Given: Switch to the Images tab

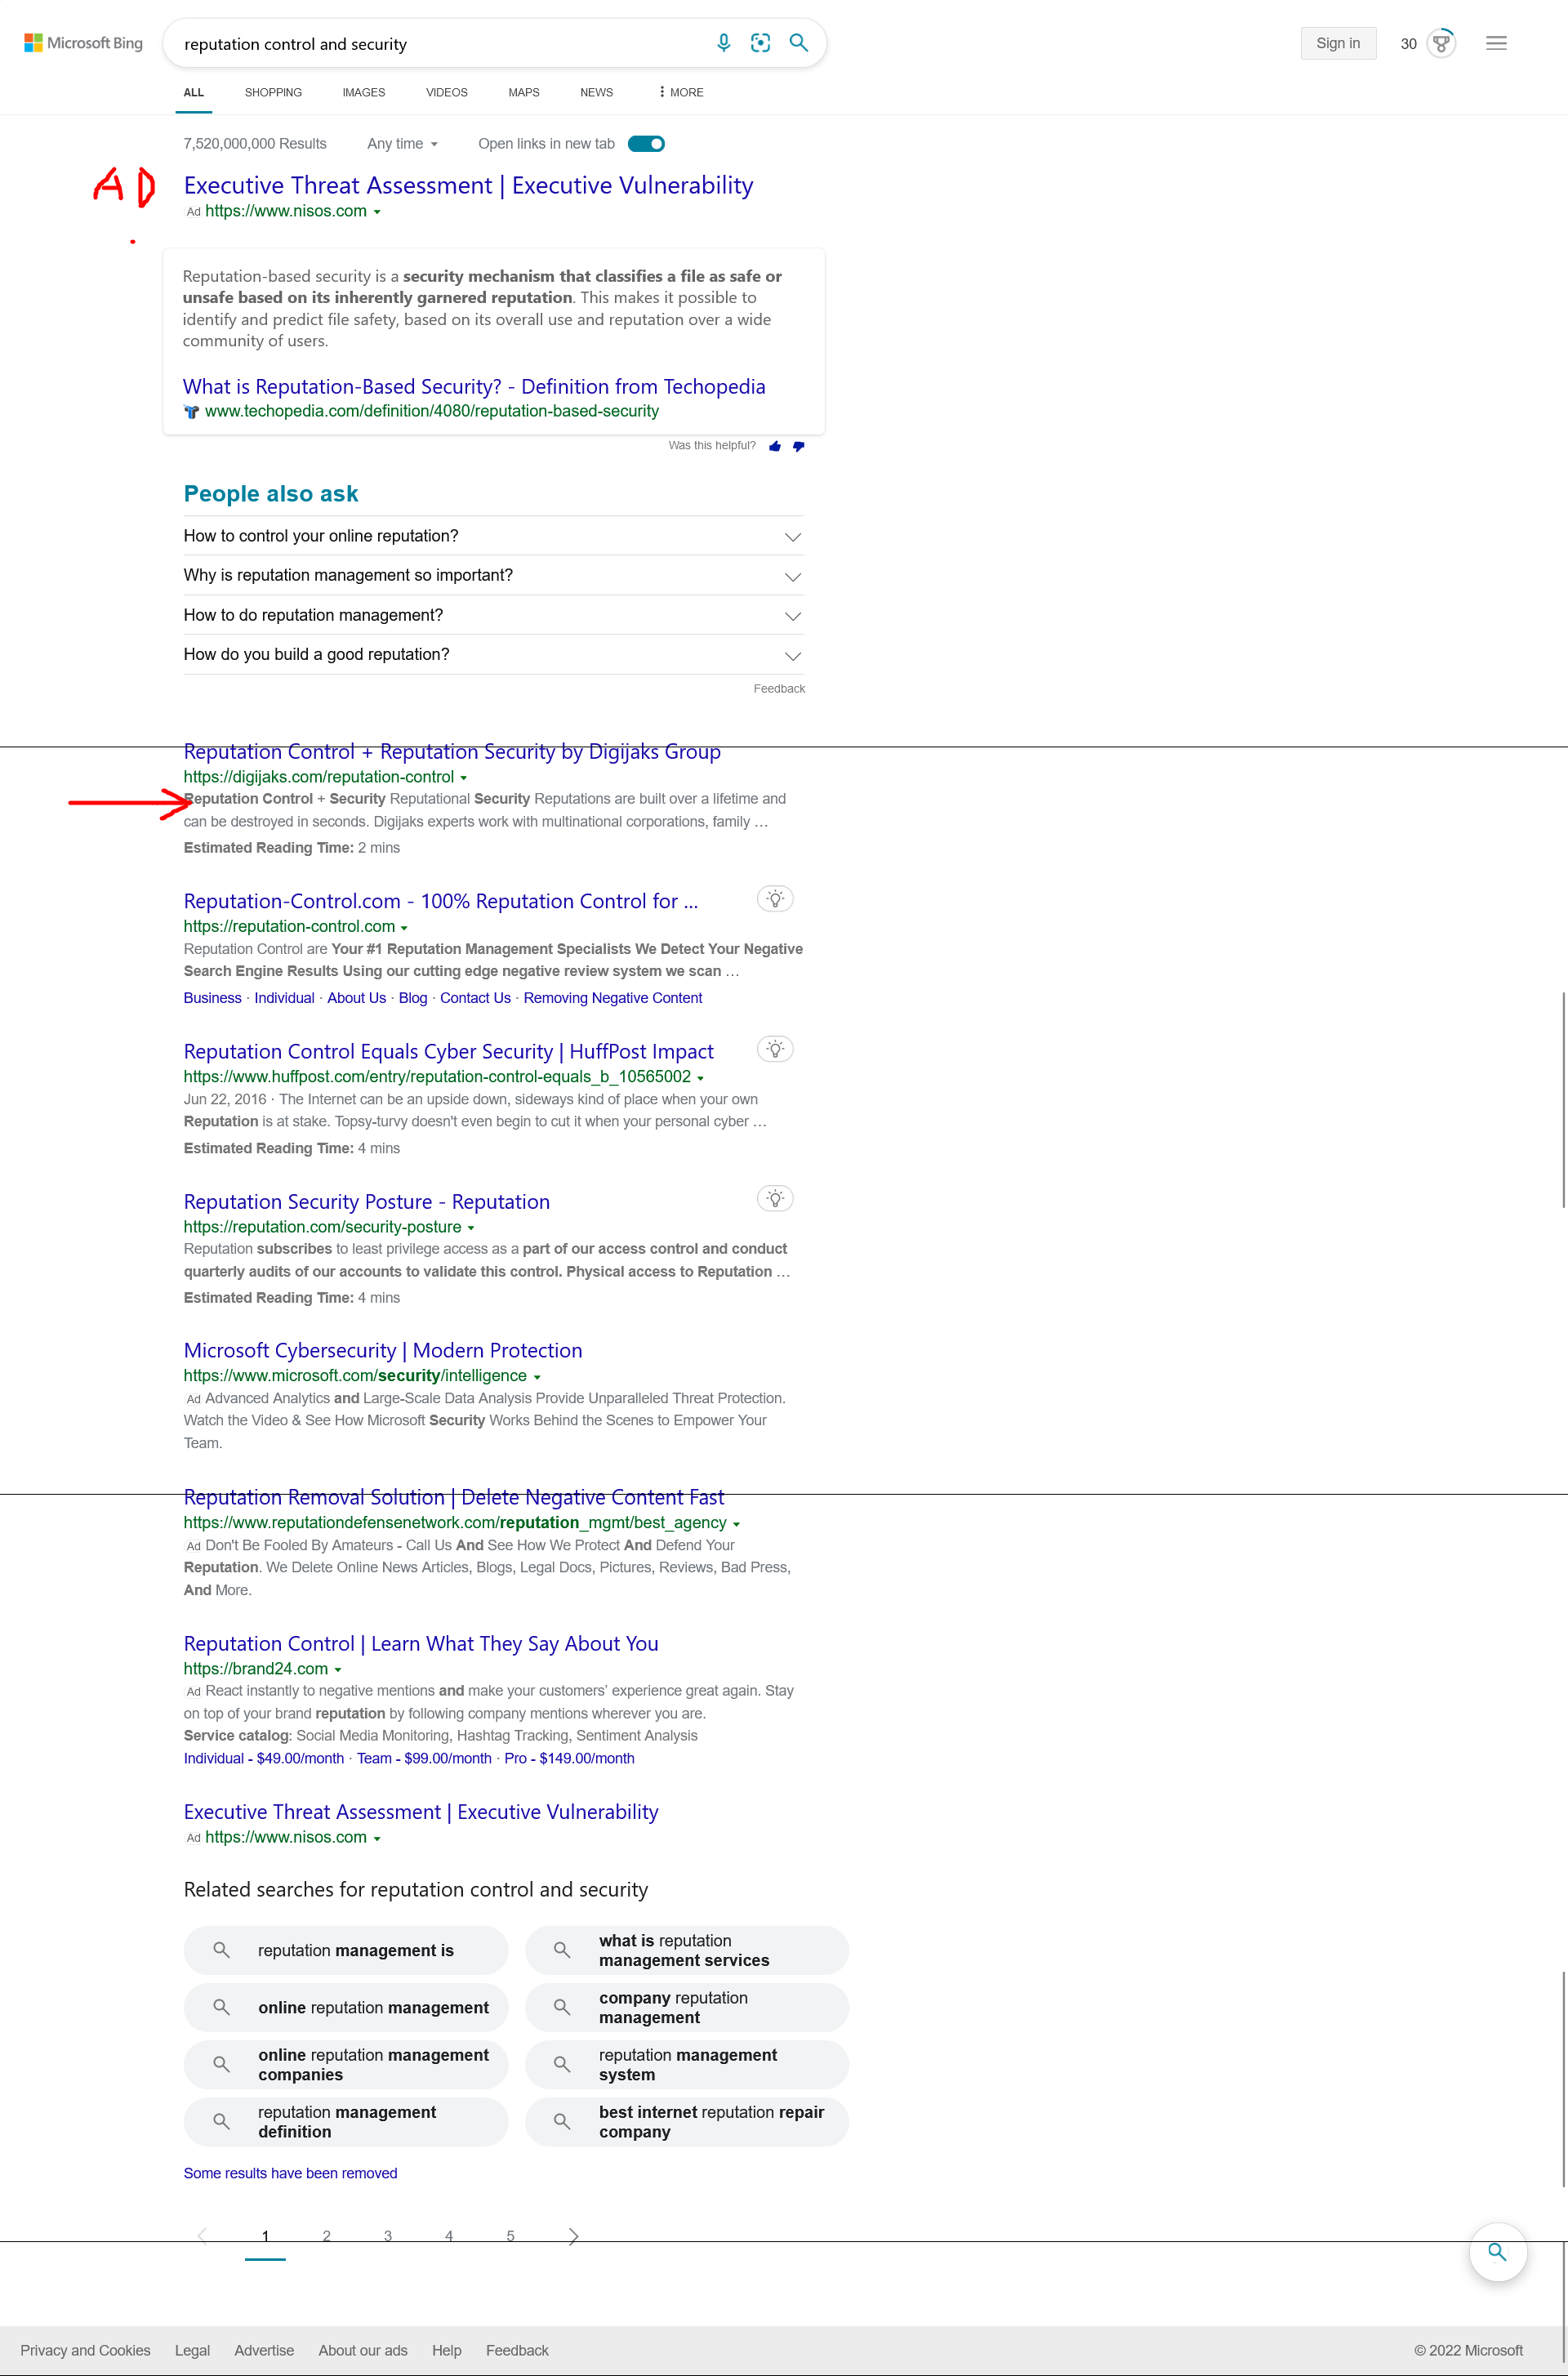Looking at the screenshot, I should 363,93.
